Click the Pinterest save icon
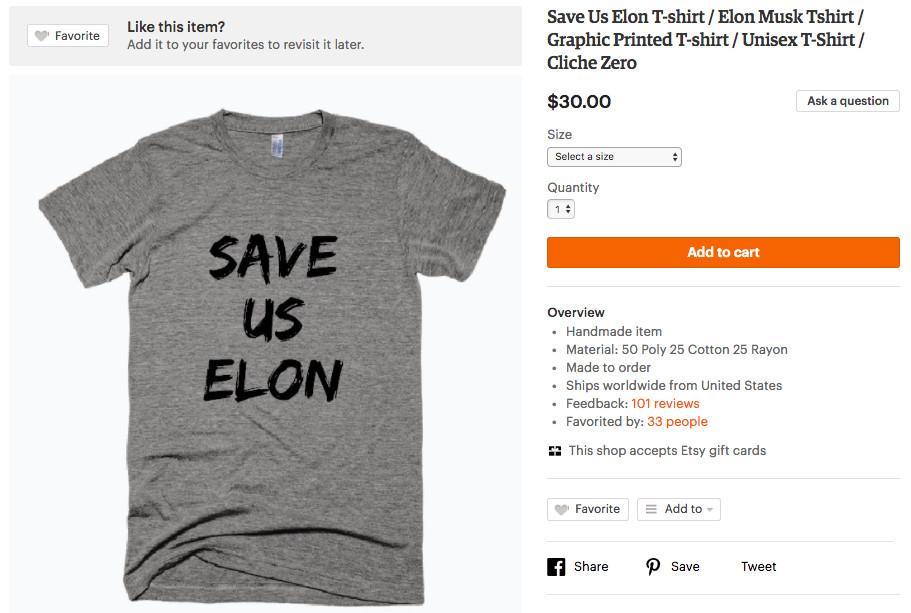This screenshot has height=613, width=911. click(x=653, y=567)
